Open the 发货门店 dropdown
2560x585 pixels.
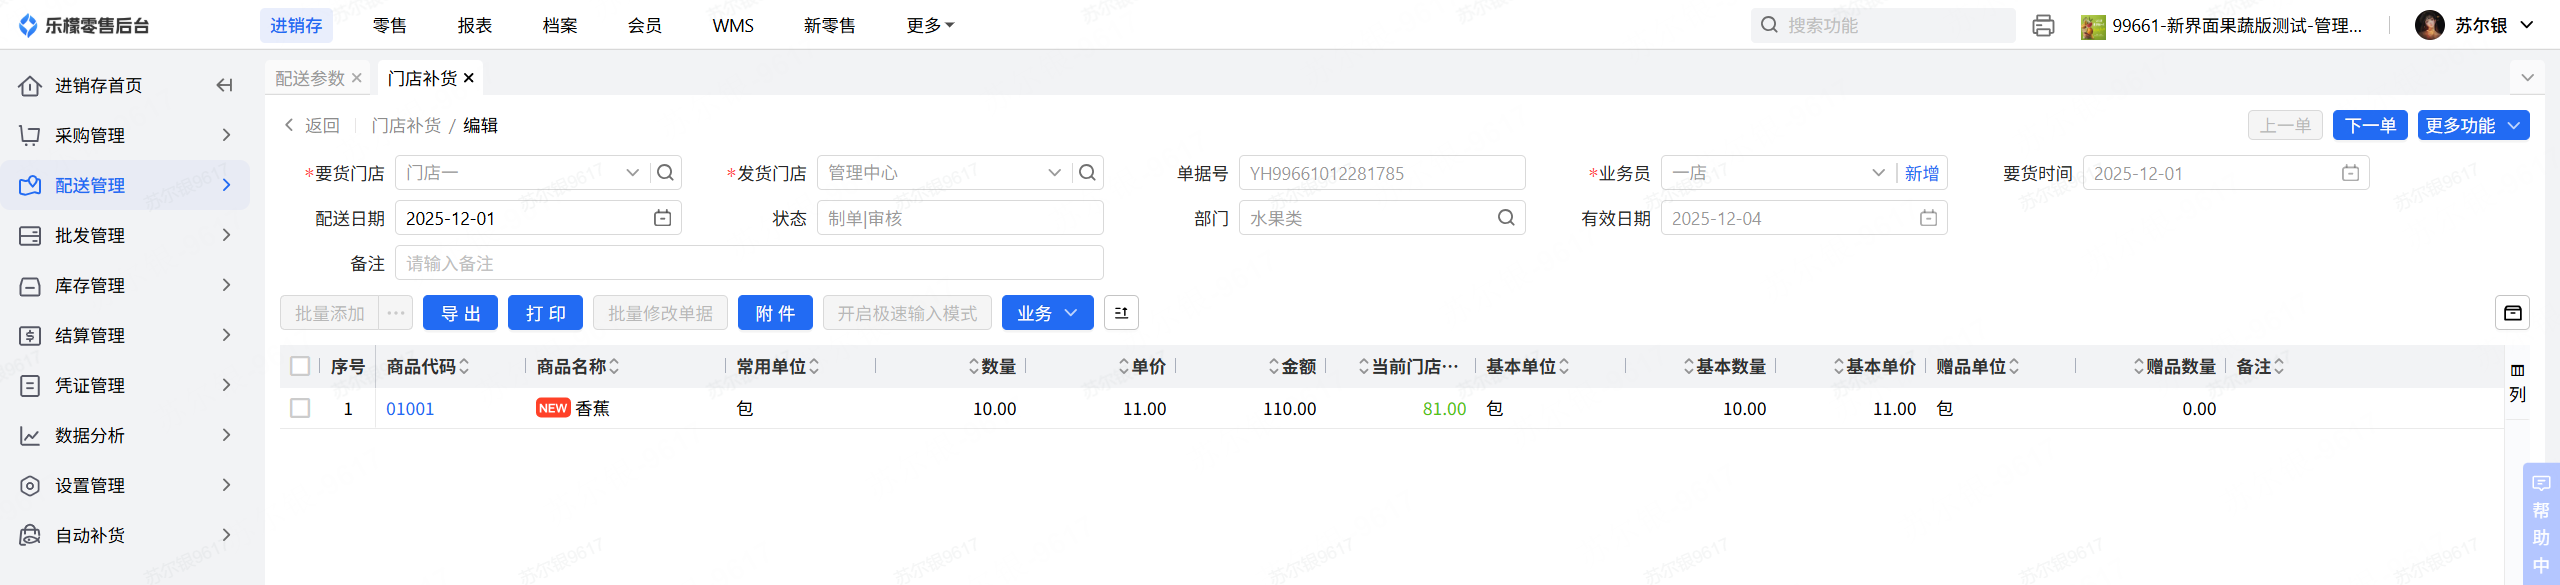click(x=1054, y=173)
